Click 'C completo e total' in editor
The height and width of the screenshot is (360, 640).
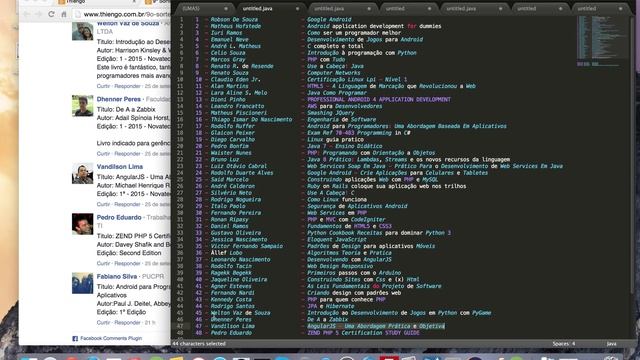336,46
